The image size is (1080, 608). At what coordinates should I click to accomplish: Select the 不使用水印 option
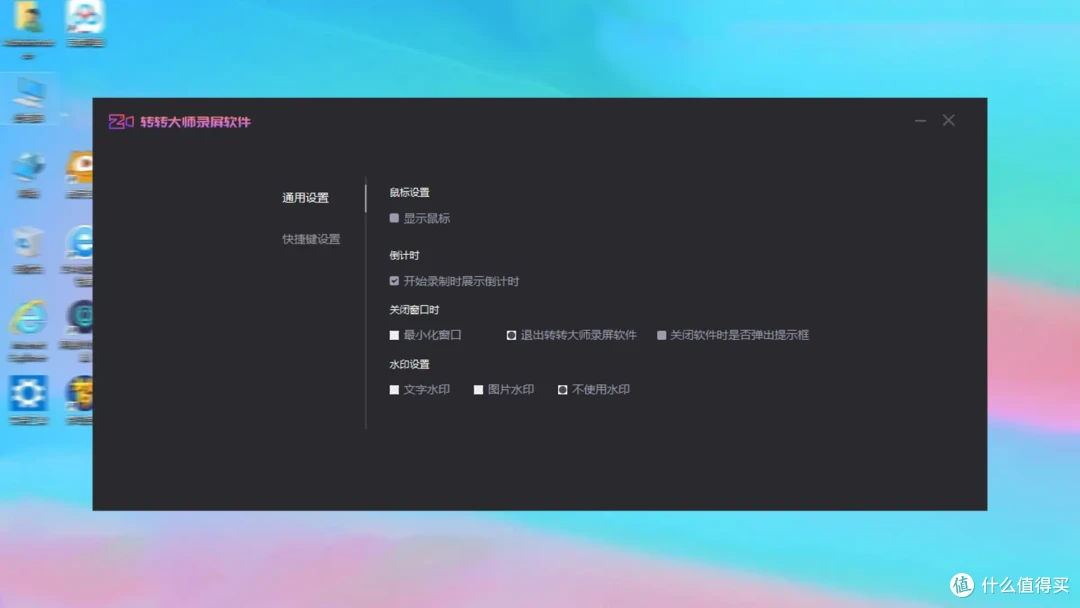tap(562, 390)
